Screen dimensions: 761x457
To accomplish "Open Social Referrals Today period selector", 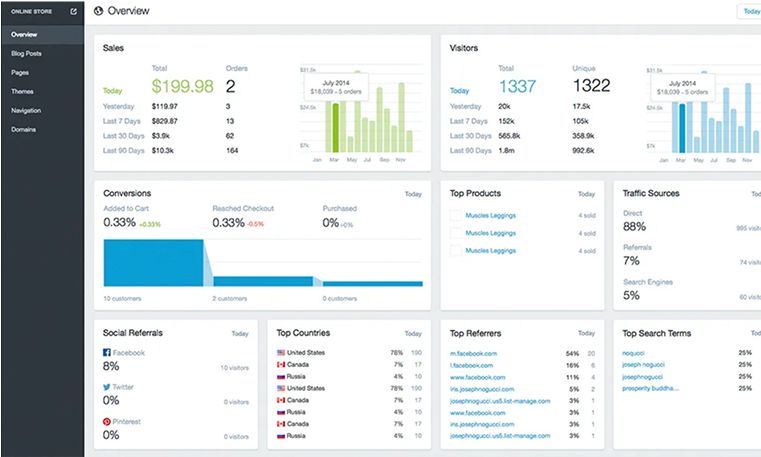I will point(240,334).
